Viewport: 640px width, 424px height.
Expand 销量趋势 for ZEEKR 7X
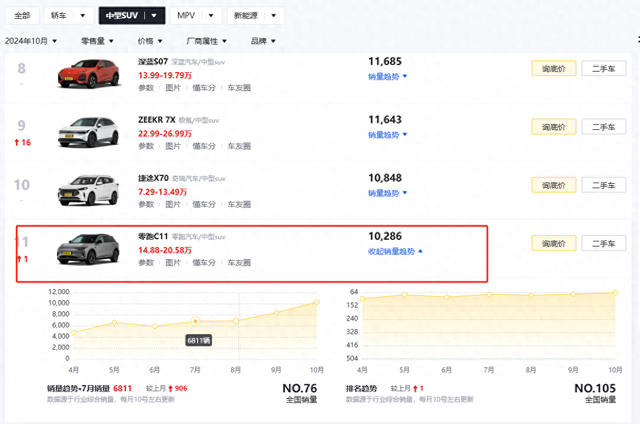[387, 135]
